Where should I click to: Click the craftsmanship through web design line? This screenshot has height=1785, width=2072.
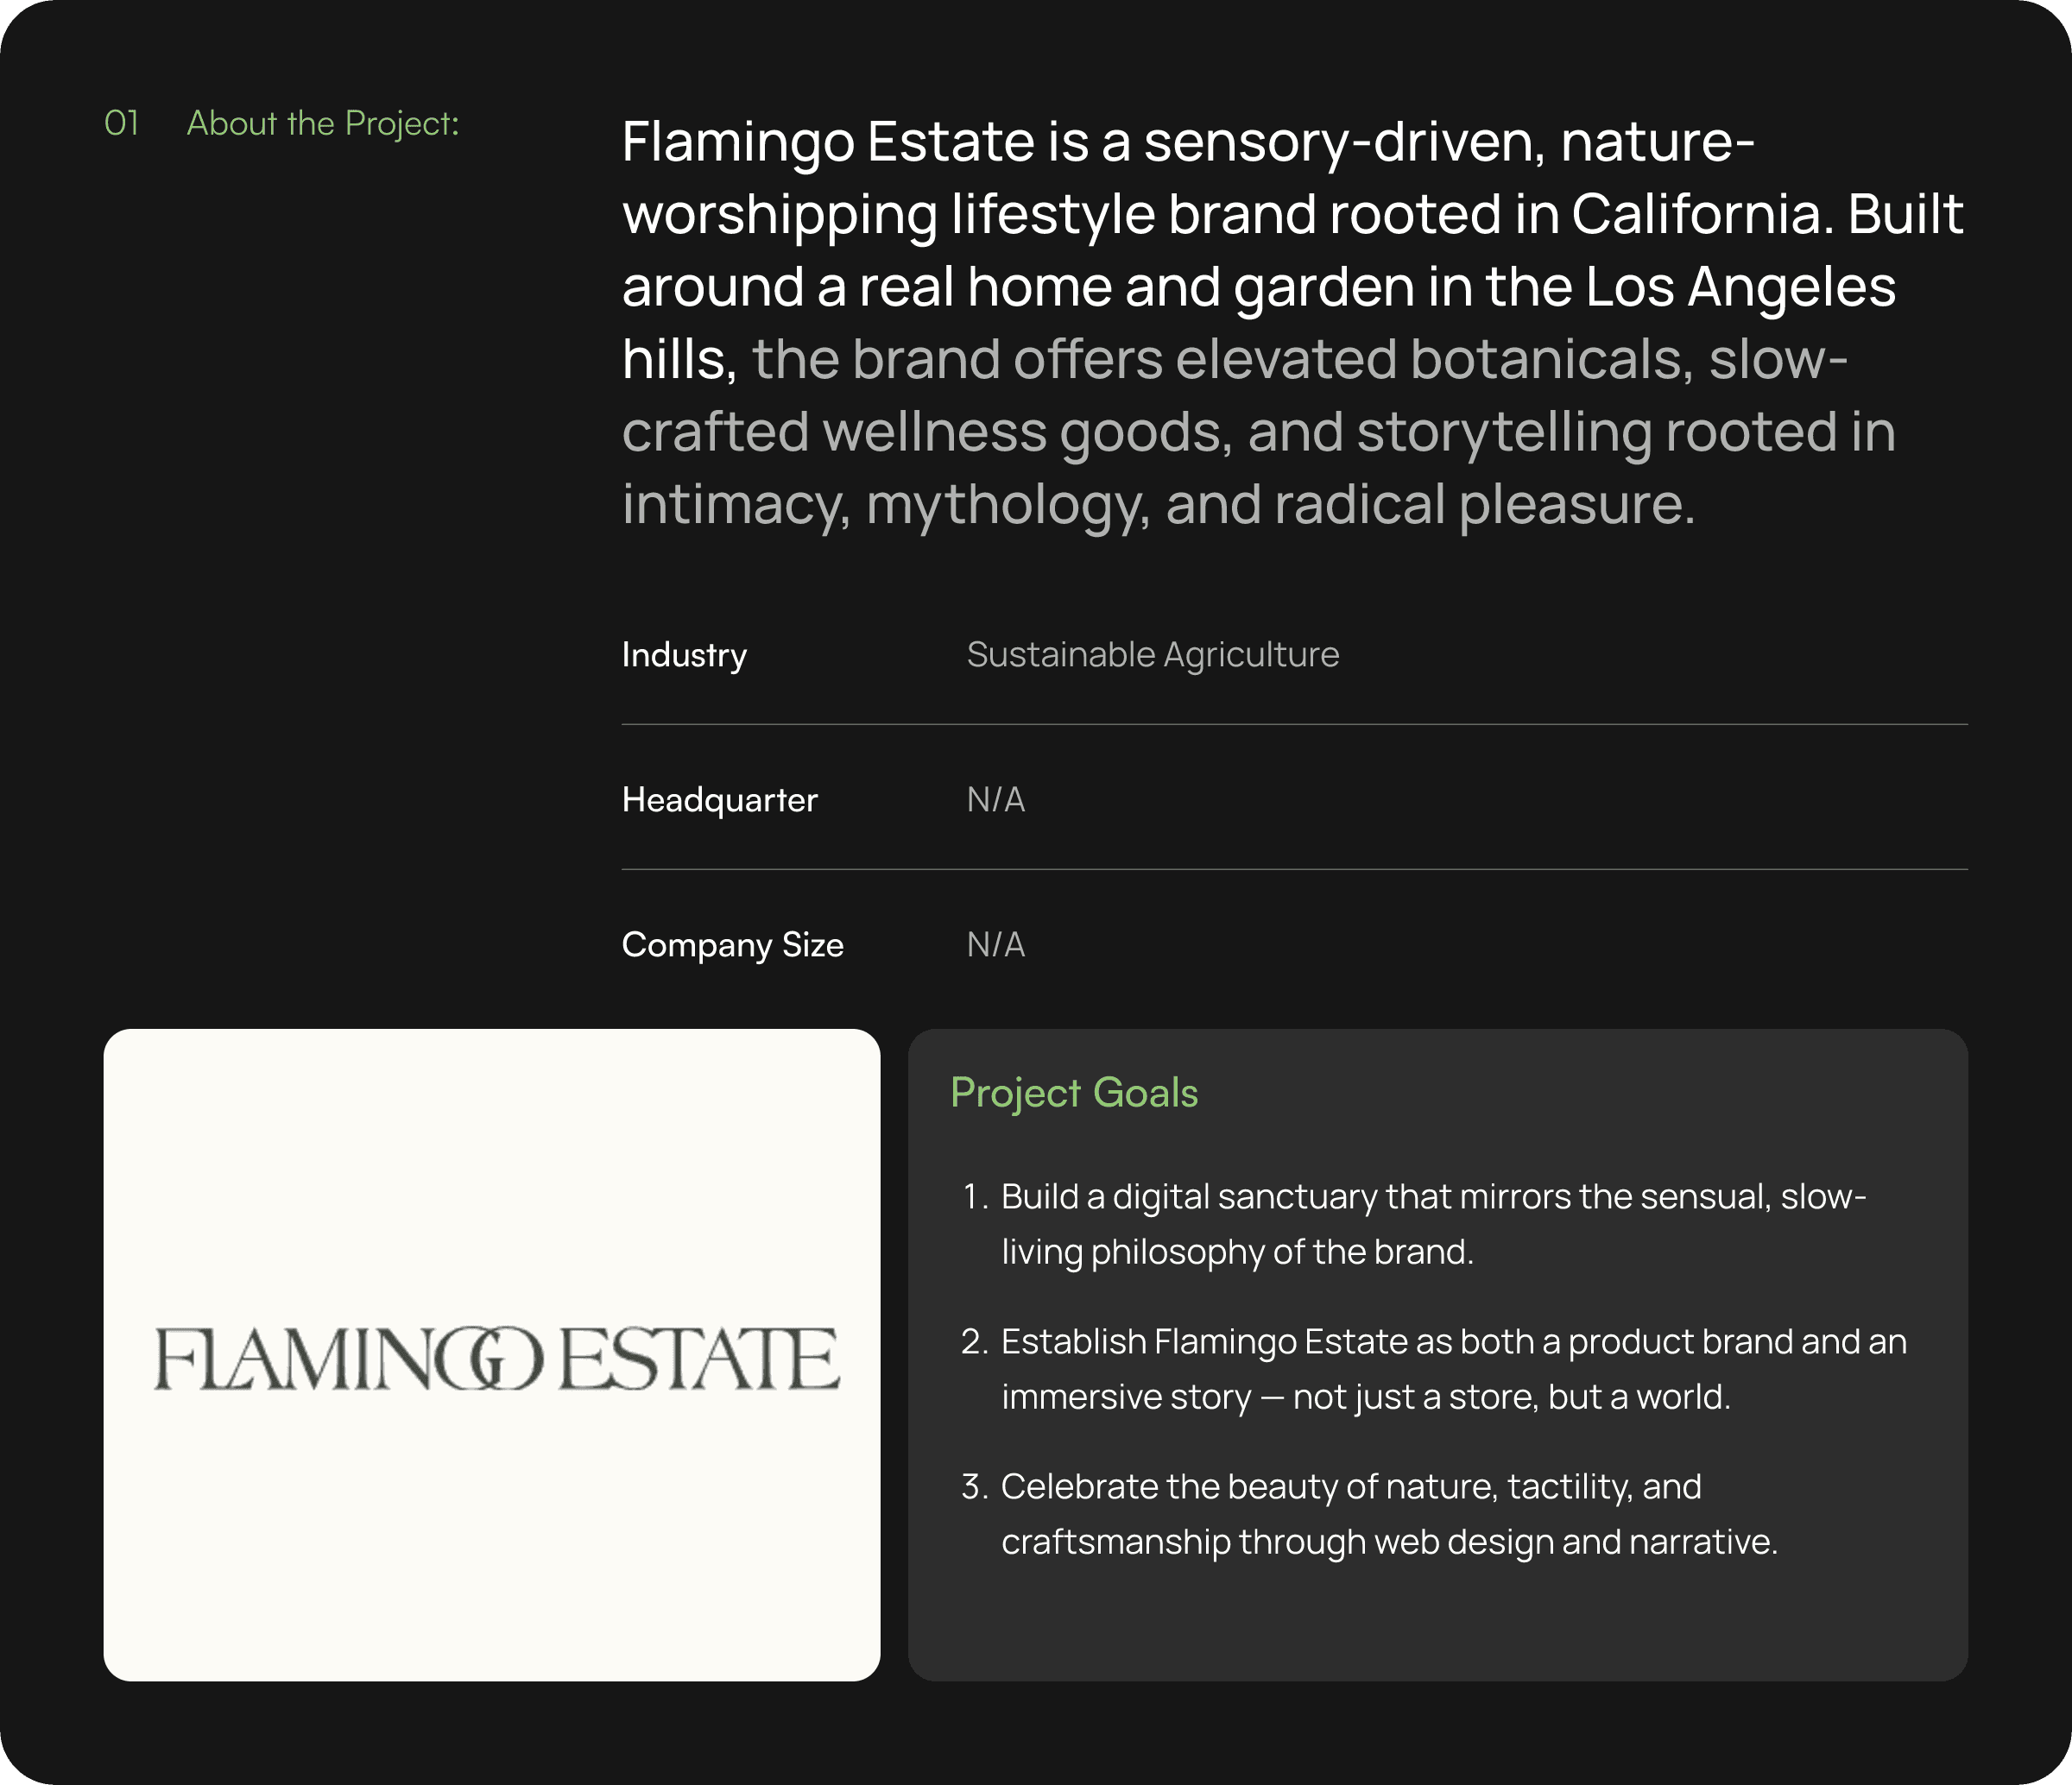coord(1389,1542)
